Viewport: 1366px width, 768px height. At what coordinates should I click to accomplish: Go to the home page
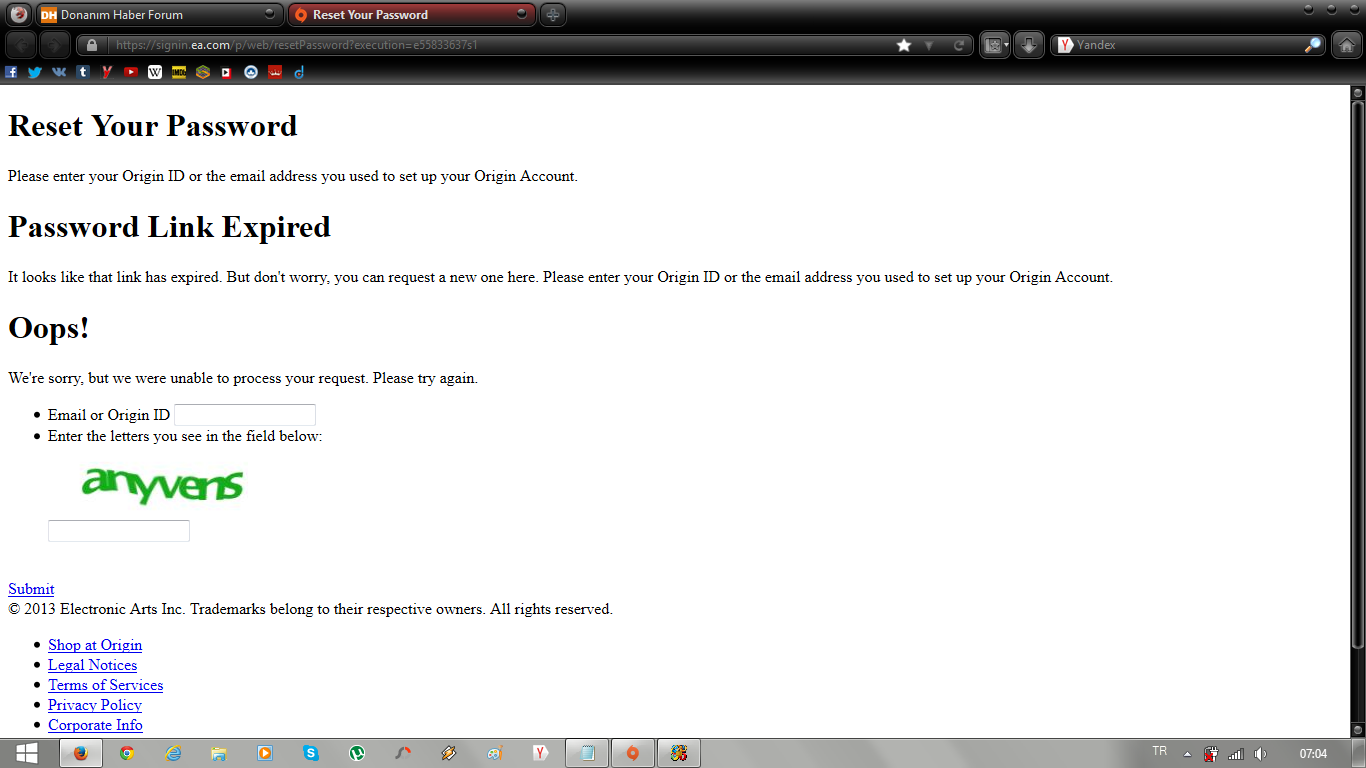click(x=1347, y=45)
